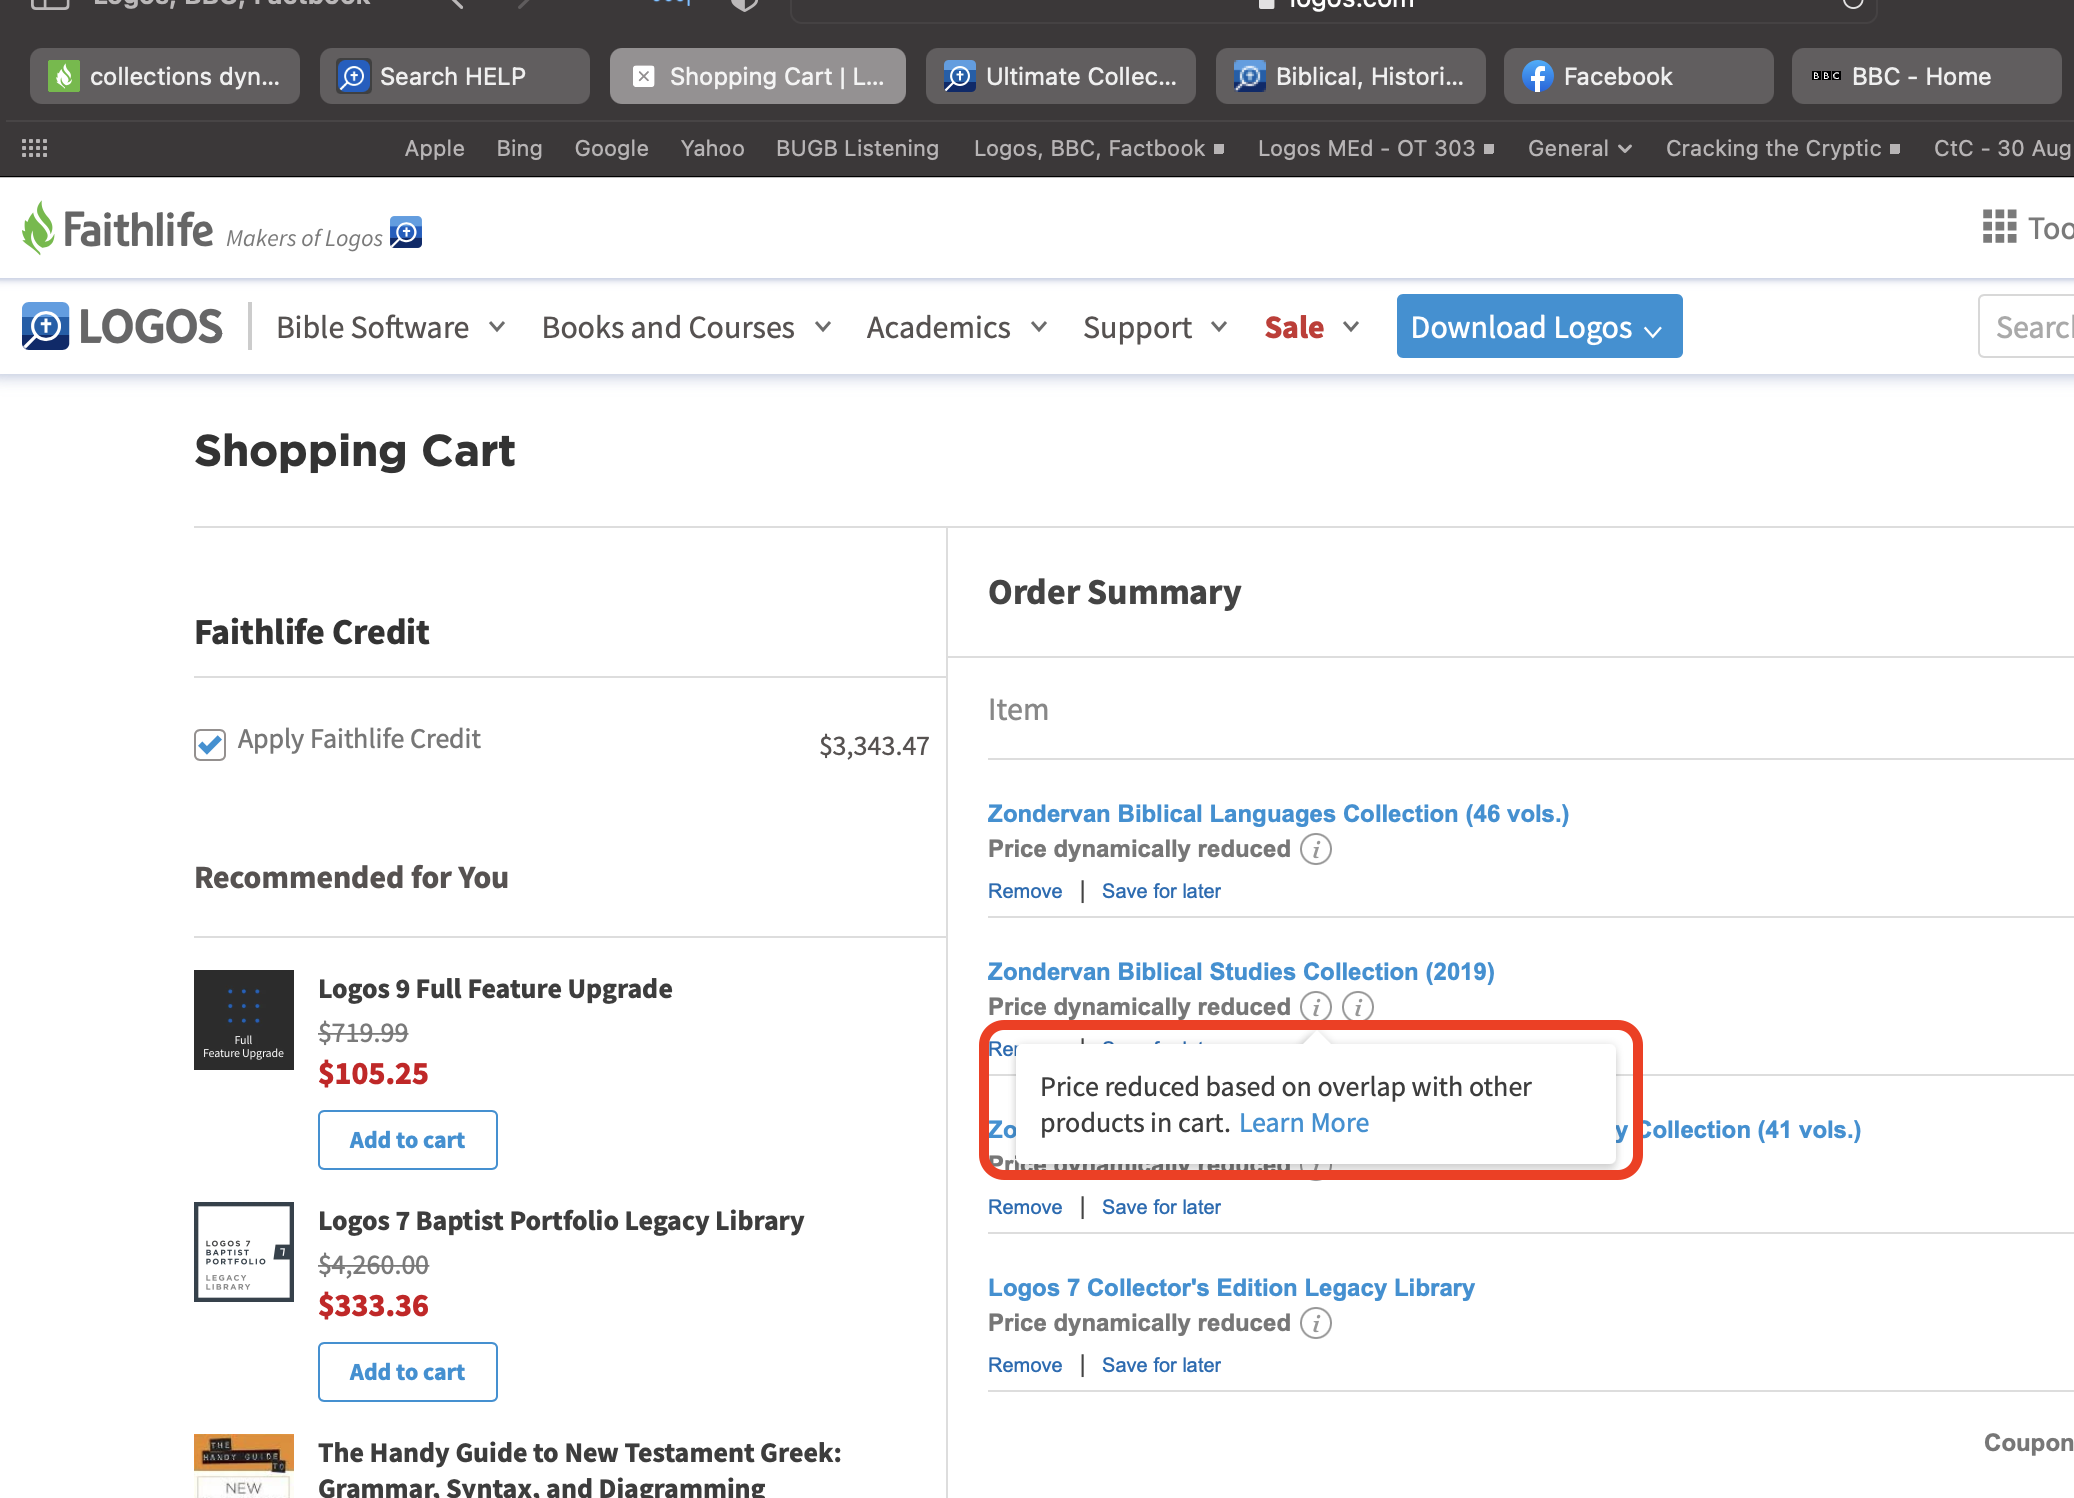Open Logos 7 Baptist Portfolio thumbnail
This screenshot has height=1498, width=2074.
244,1252
